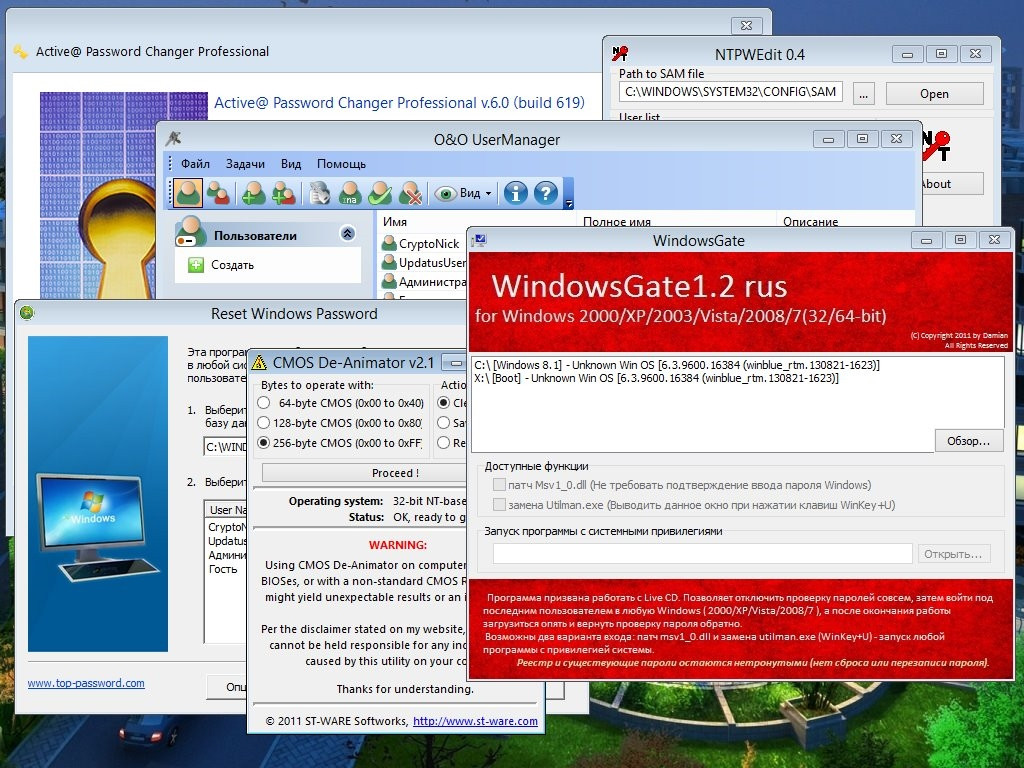
Task: Close the Active@ Password Changer window
Action: (746, 25)
